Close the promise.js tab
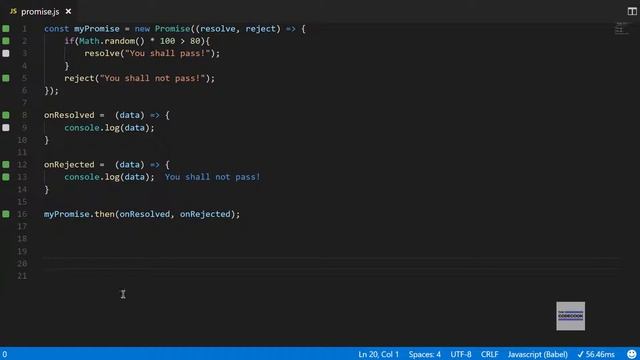Image resolution: width=640 pixels, height=360 pixels. coord(68,11)
